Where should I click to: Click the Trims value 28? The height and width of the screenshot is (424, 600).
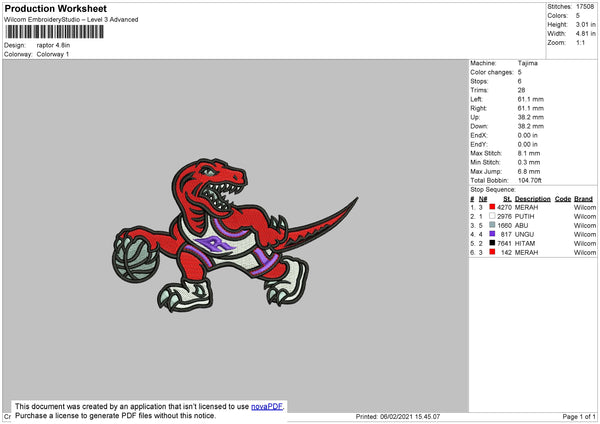coord(521,90)
